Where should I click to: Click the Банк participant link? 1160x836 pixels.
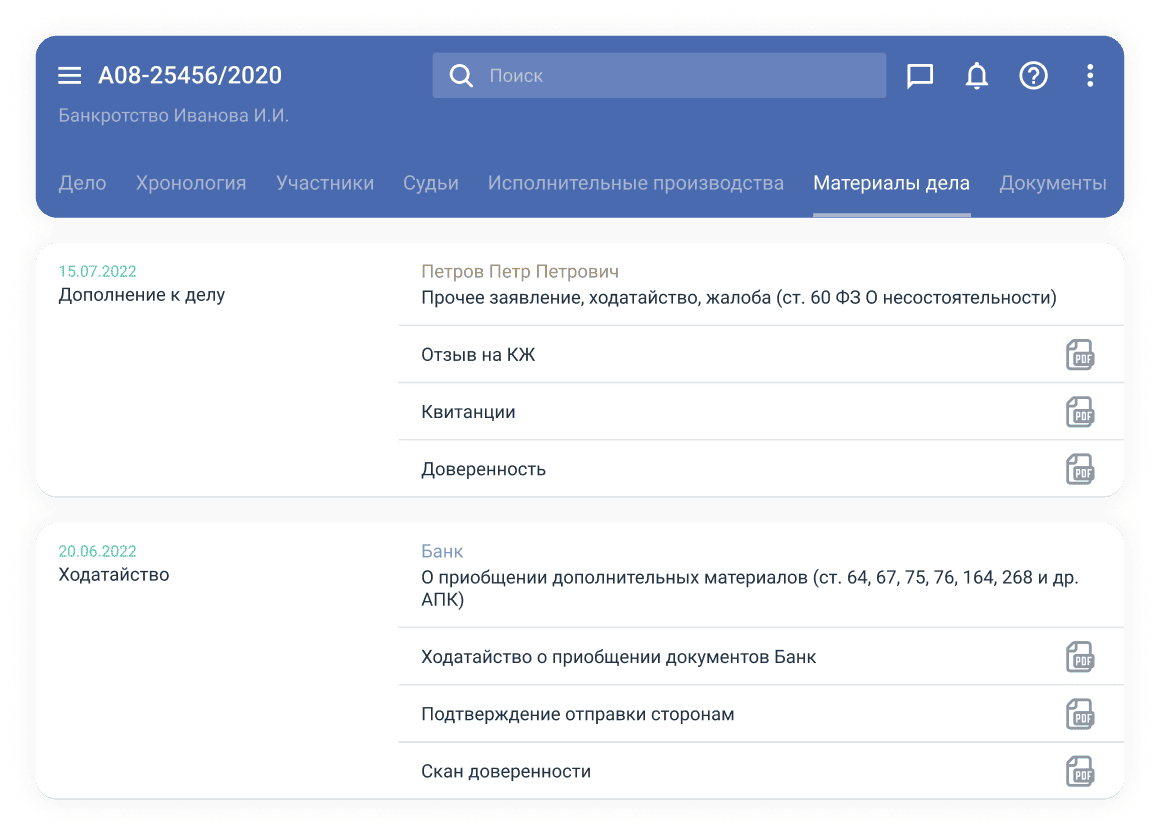[442, 551]
